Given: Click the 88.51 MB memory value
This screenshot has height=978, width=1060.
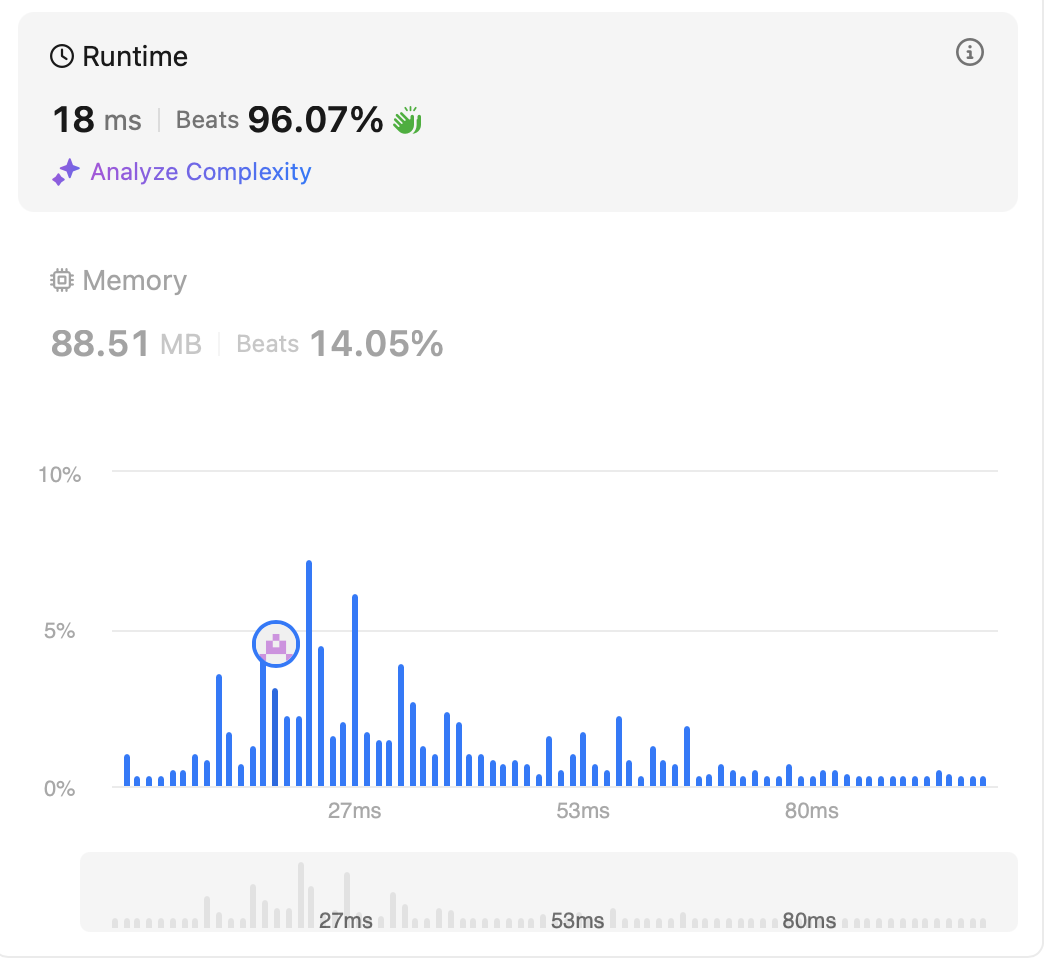Looking at the screenshot, I should (126, 345).
